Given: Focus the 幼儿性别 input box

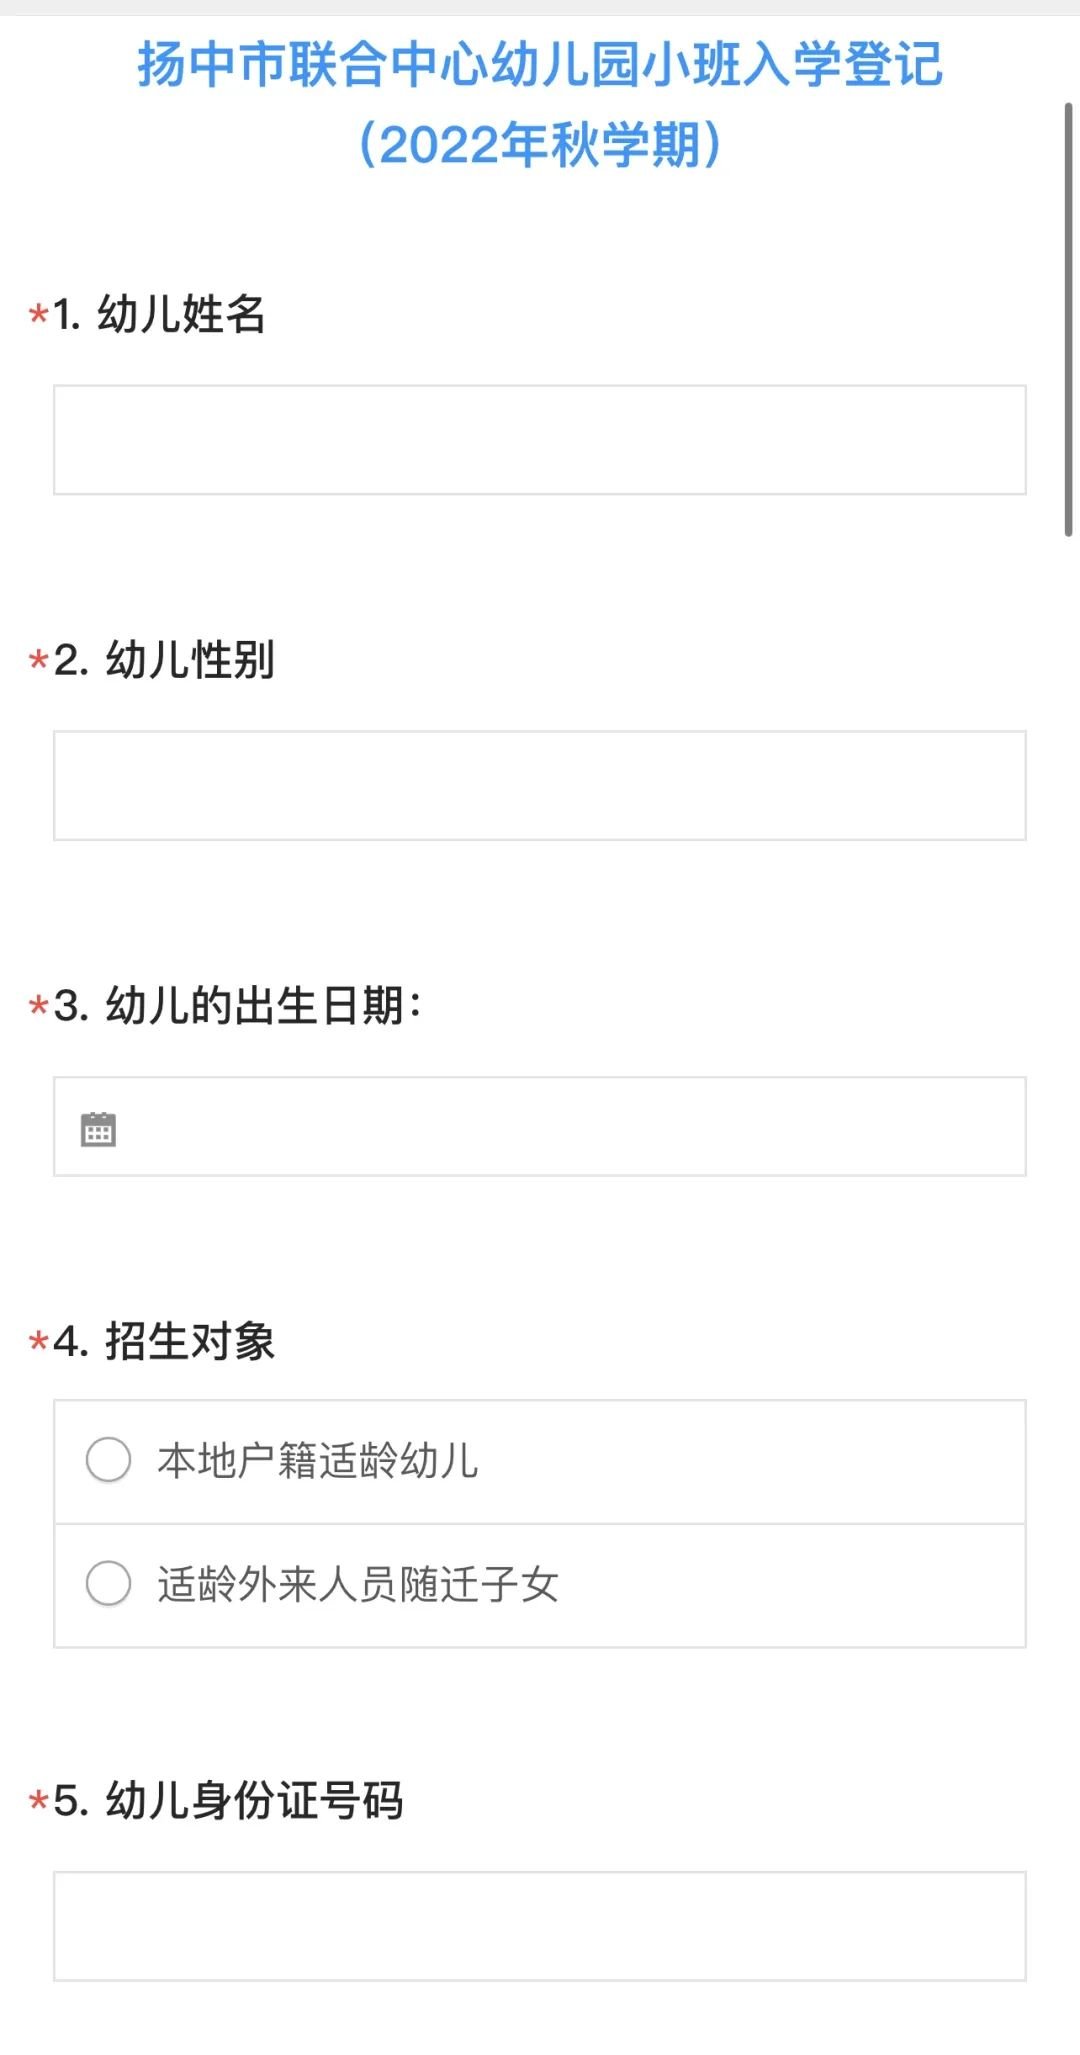Looking at the screenshot, I should coord(539,786).
